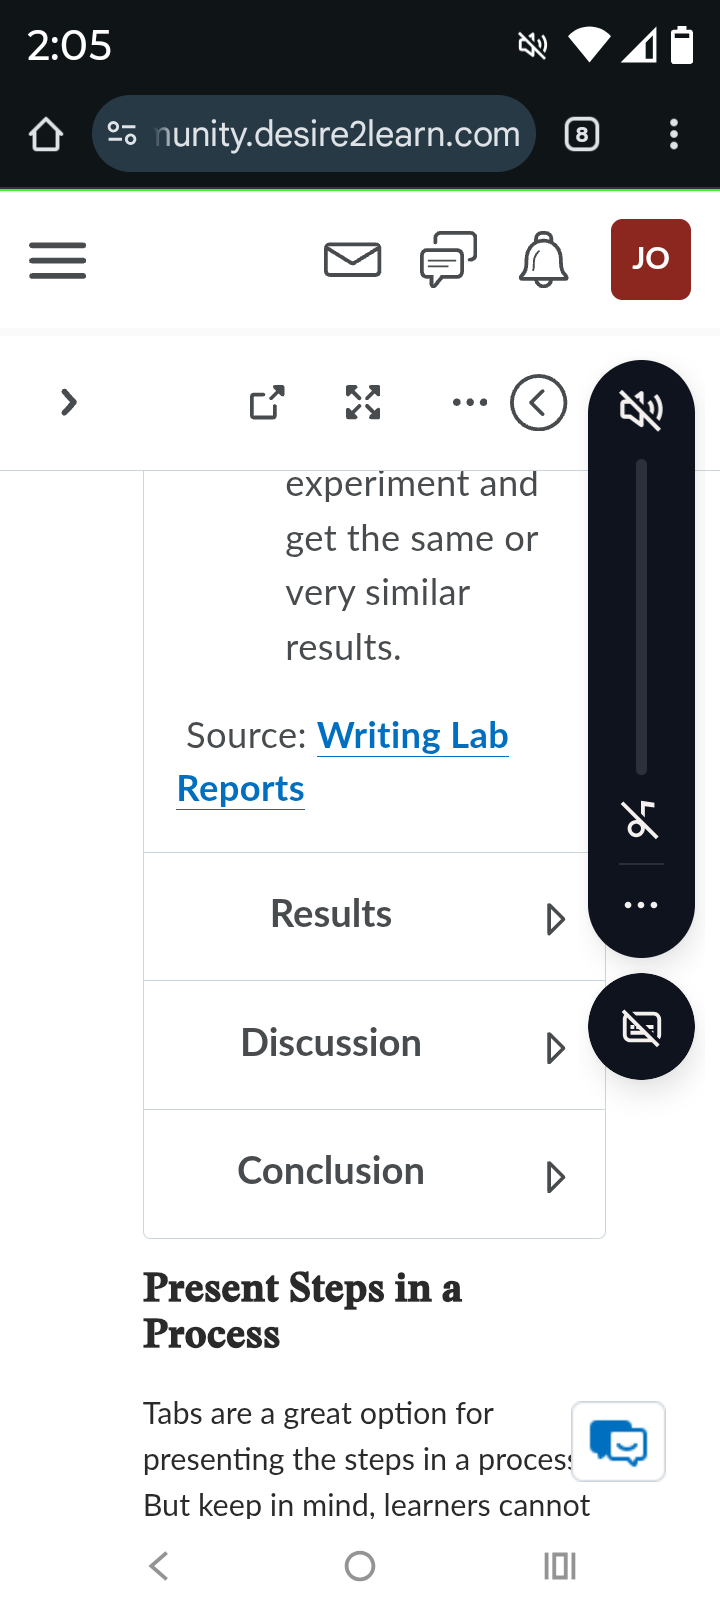Viewport: 720px width, 1612px height.
Task: Open subscription alerts chat bubbles icon
Action: click(448, 259)
